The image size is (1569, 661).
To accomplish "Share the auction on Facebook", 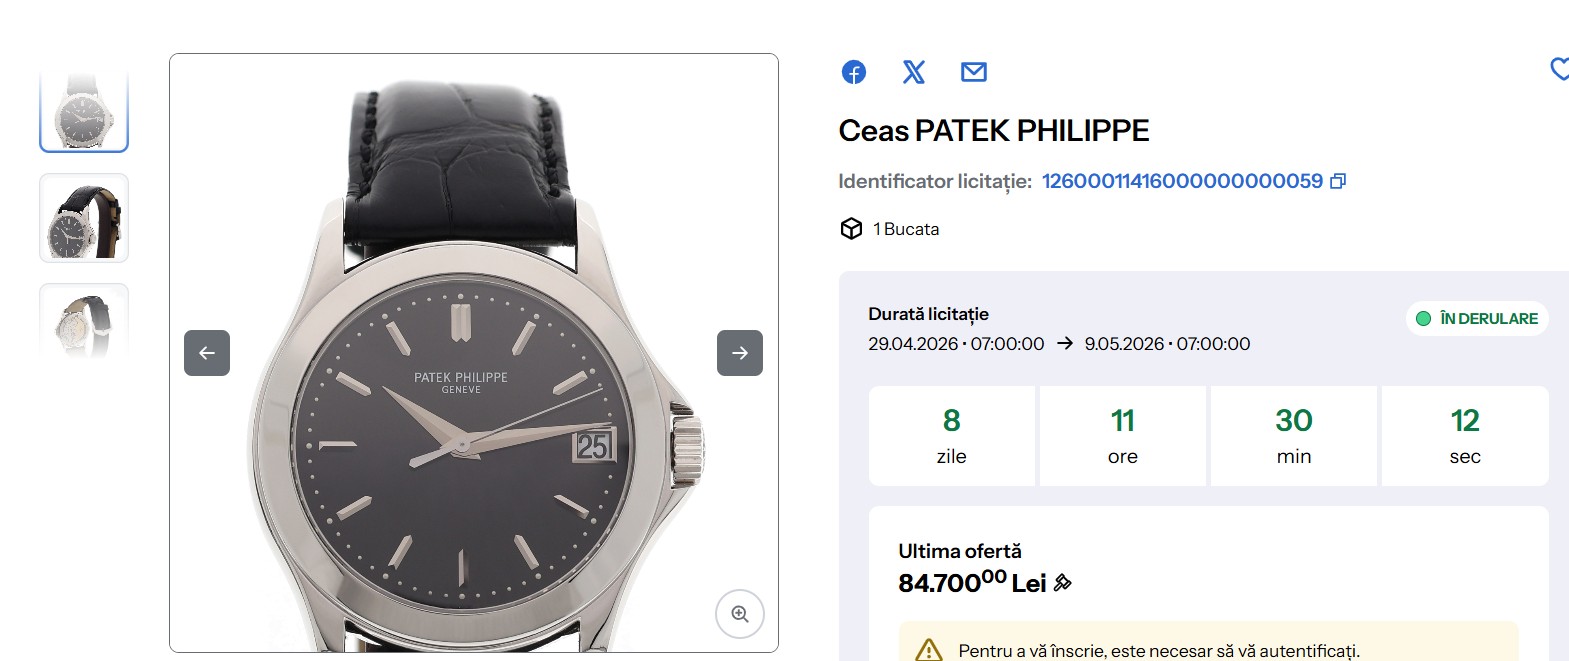I will coord(854,72).
